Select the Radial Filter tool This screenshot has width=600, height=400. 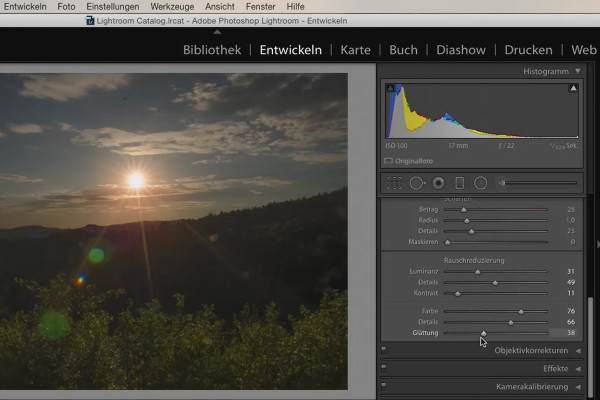pos(481,183)
